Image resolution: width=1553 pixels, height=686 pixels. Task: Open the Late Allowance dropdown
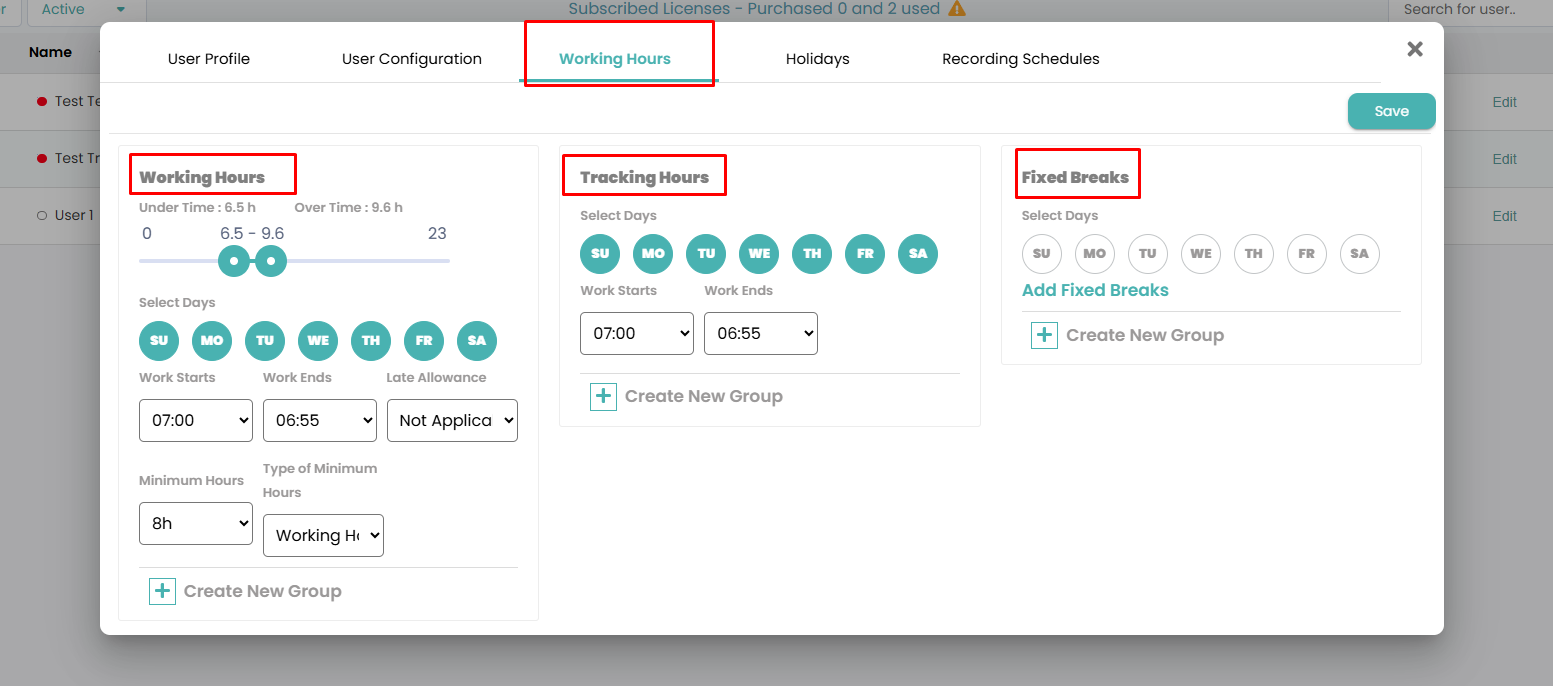pyautogui.click(x=452, y=420)
